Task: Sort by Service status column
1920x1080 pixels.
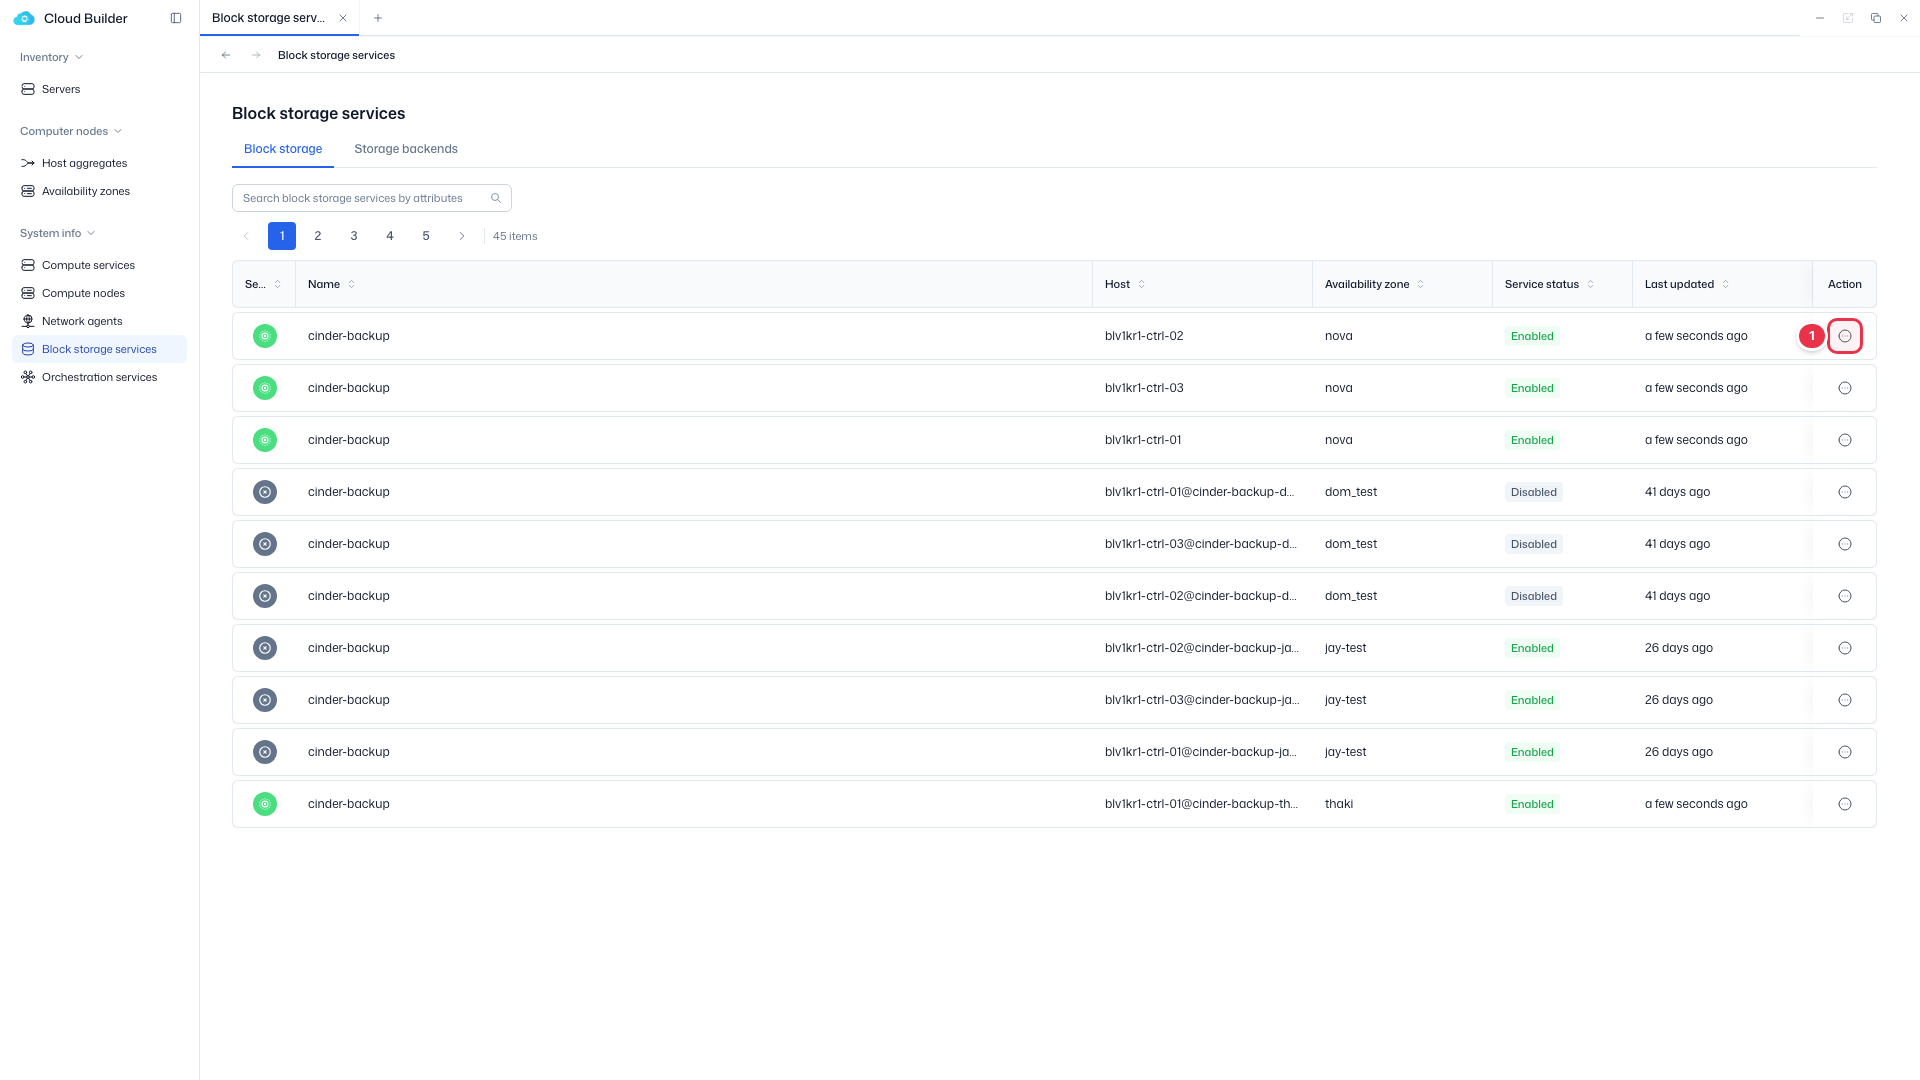Action: pos(1590,284)
